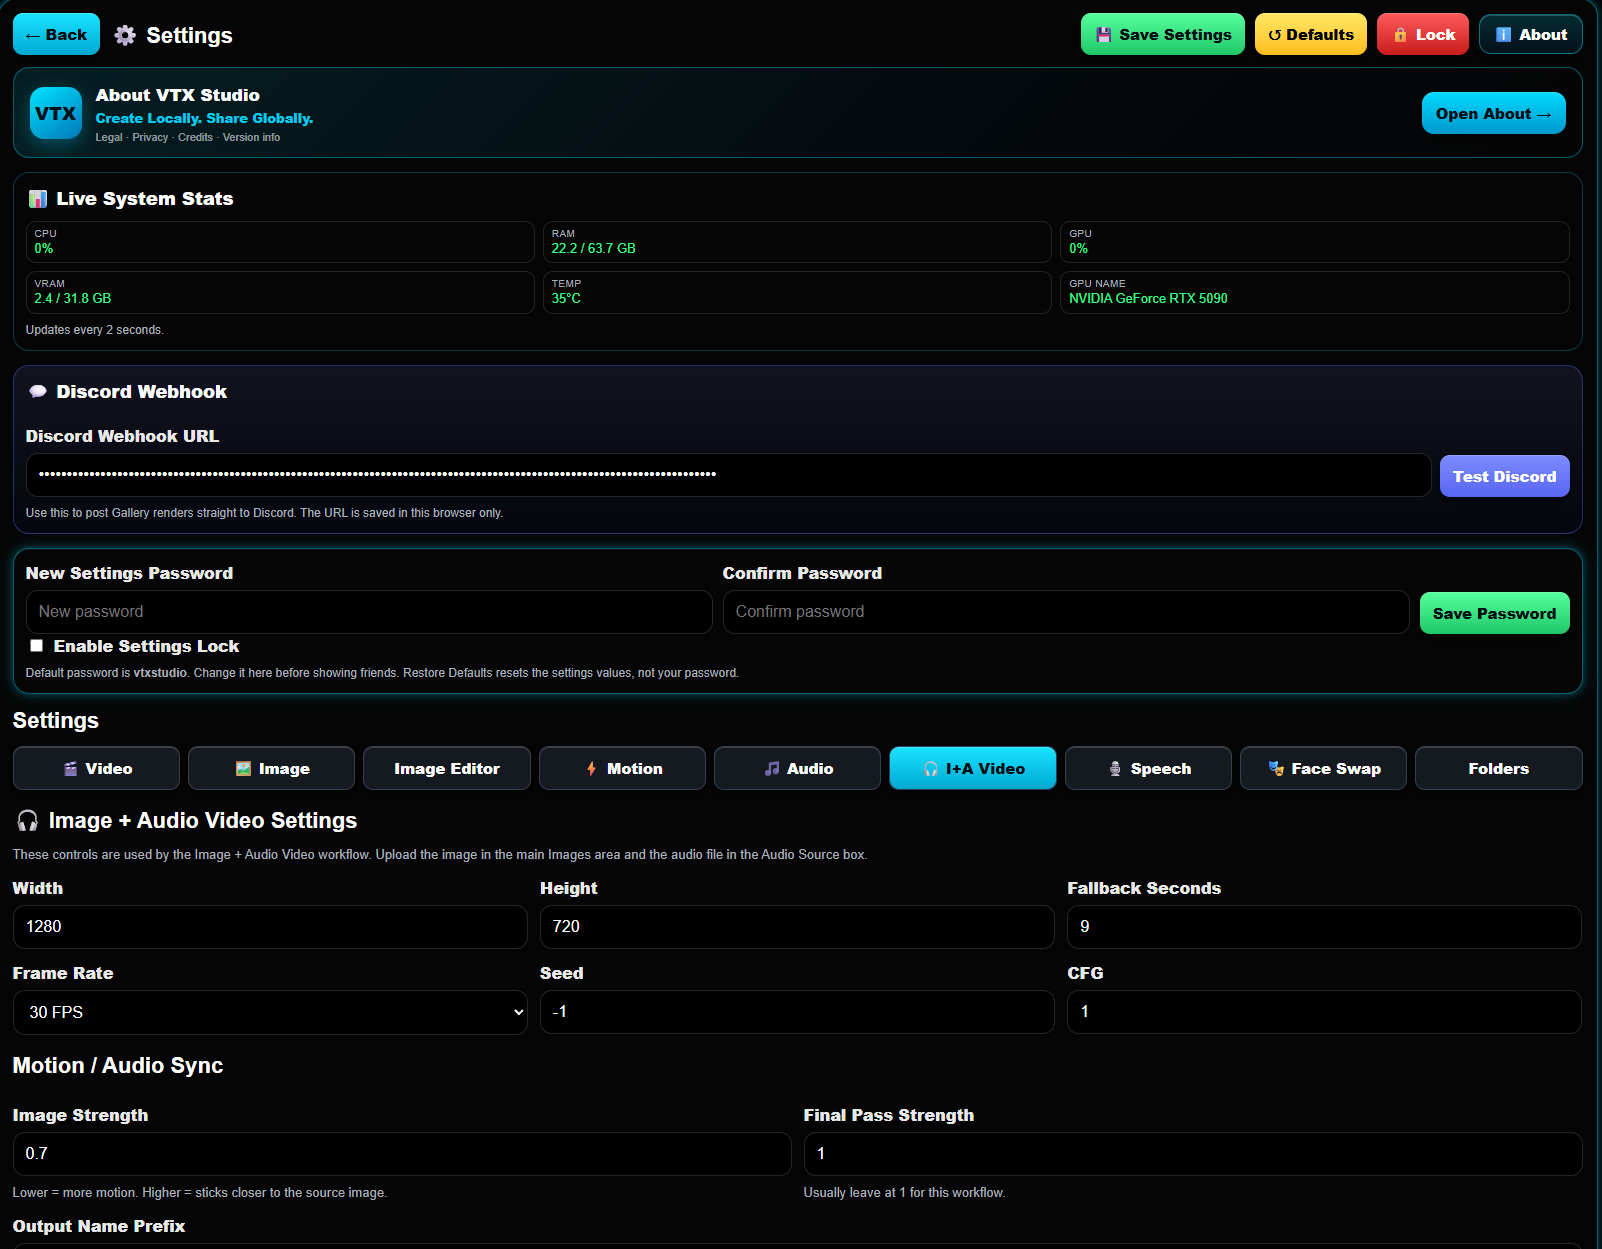Switch to the Speech tab
The image size is (1602, 1249).
(x=1148, y=768)
